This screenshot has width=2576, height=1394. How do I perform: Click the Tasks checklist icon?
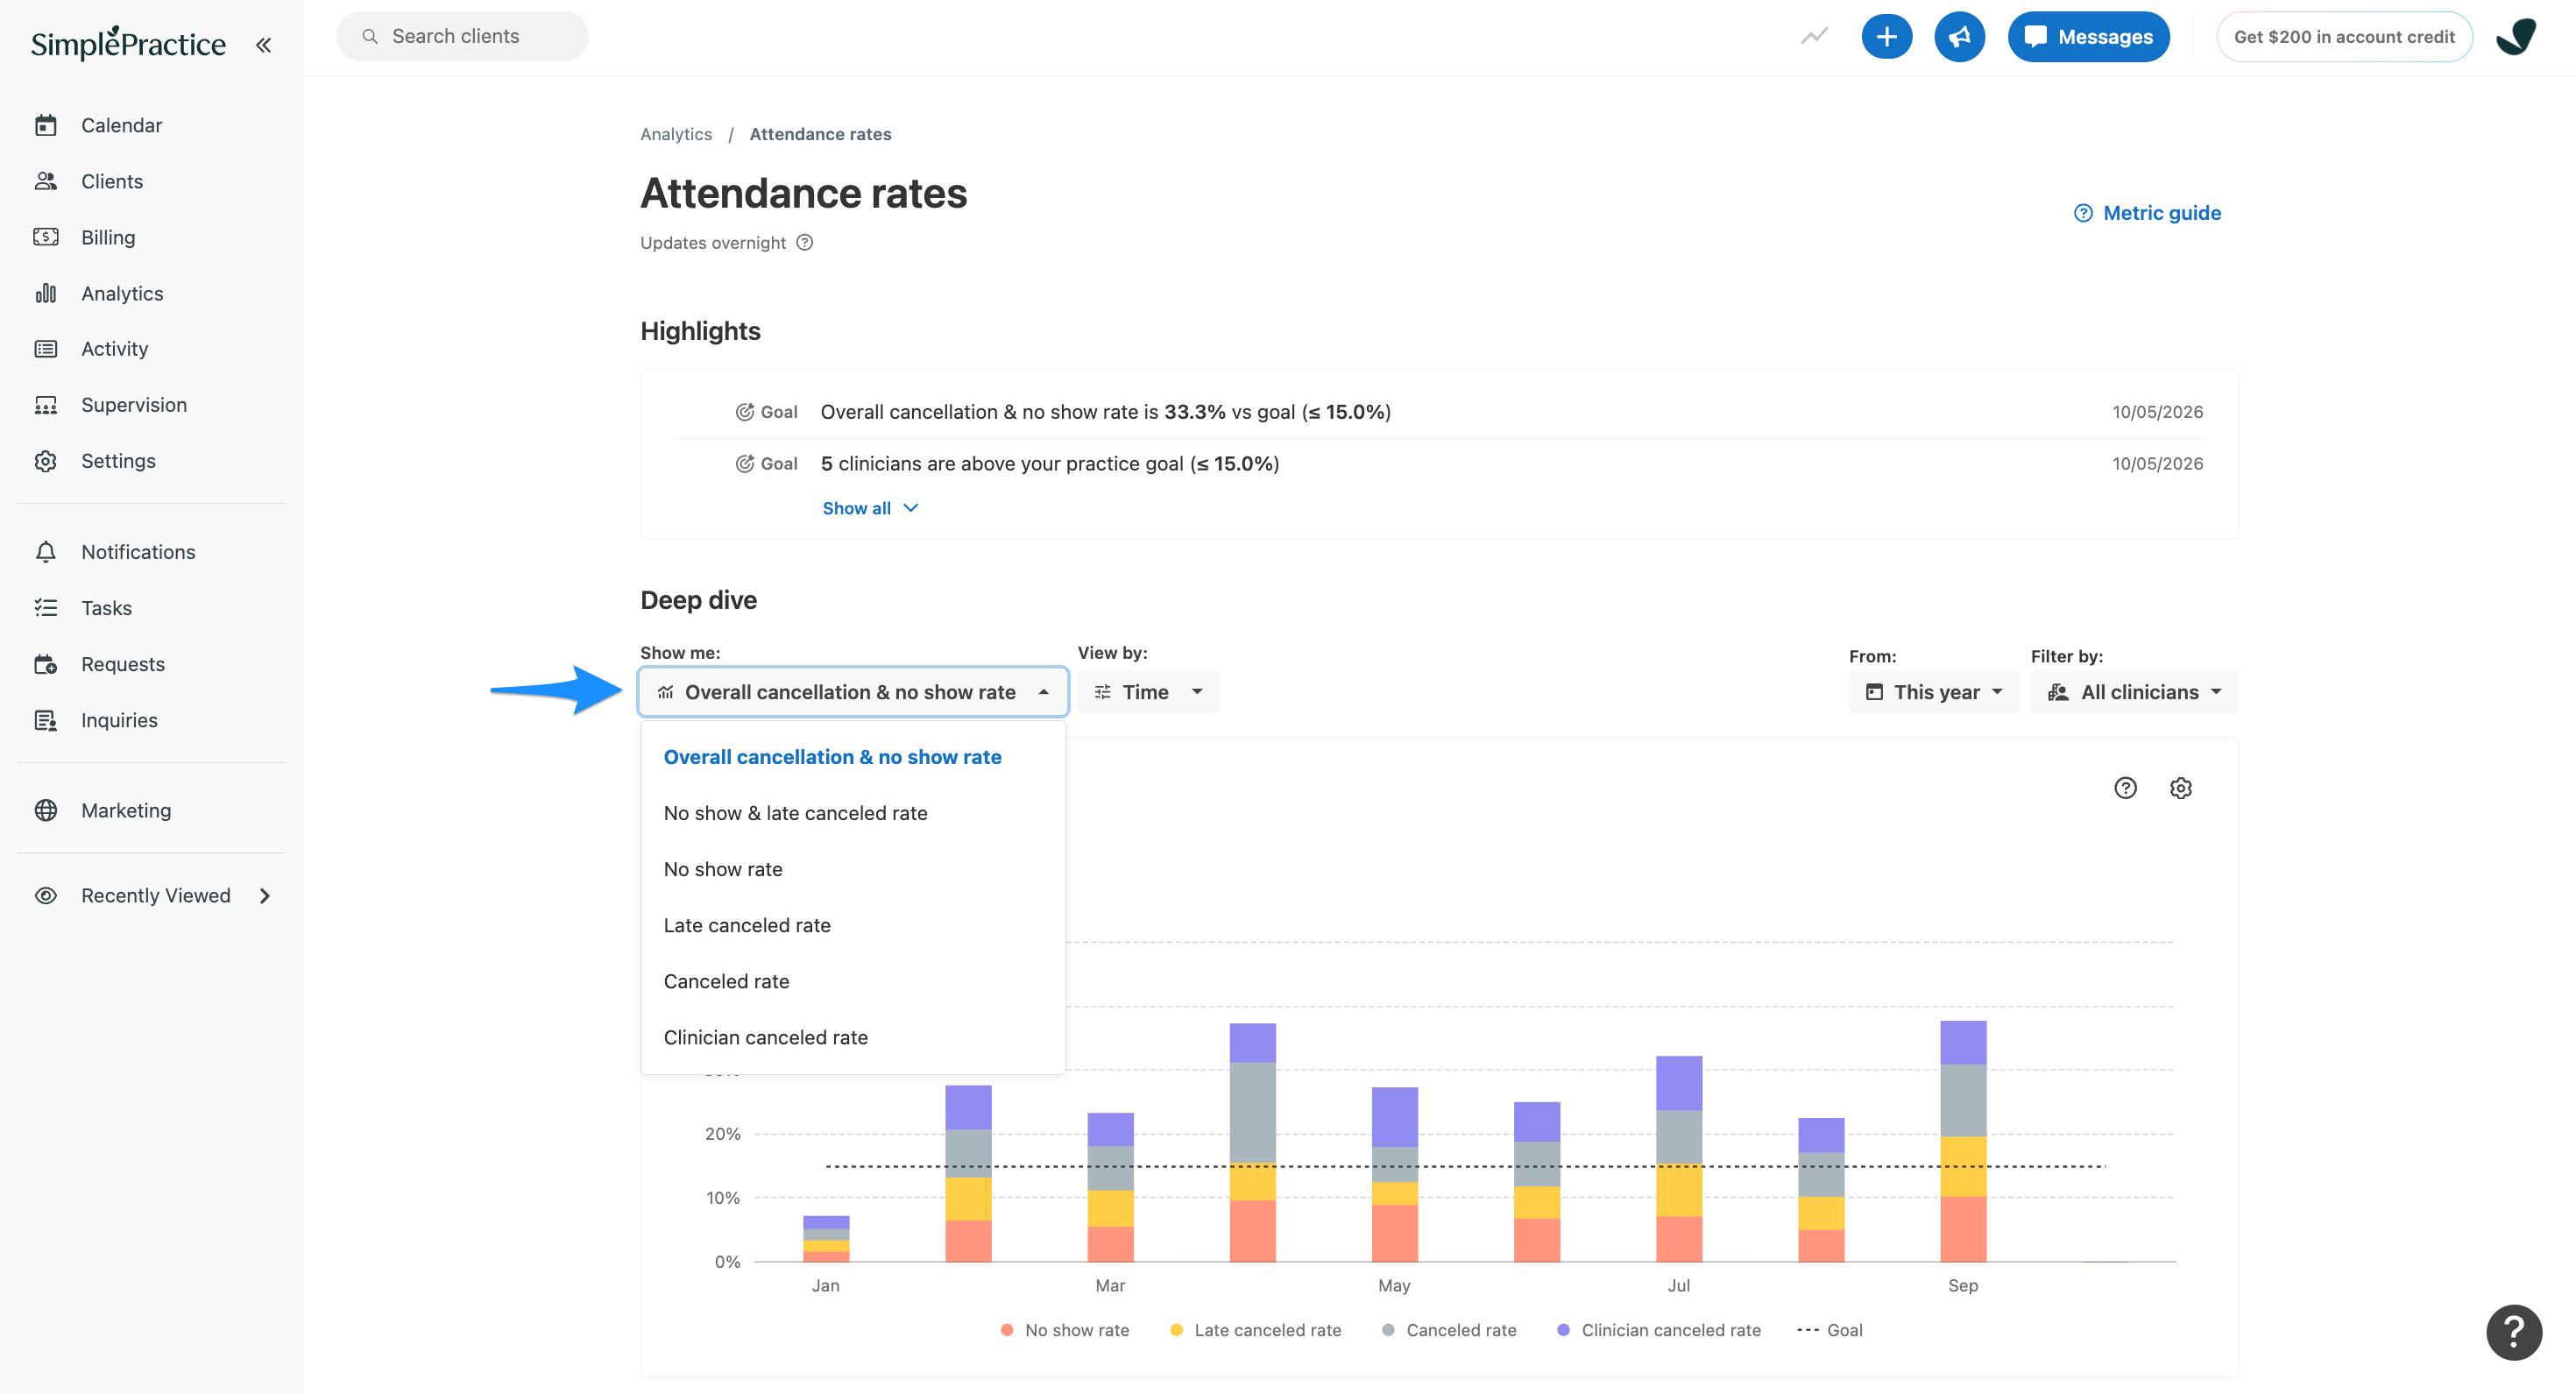coord(46,608)
